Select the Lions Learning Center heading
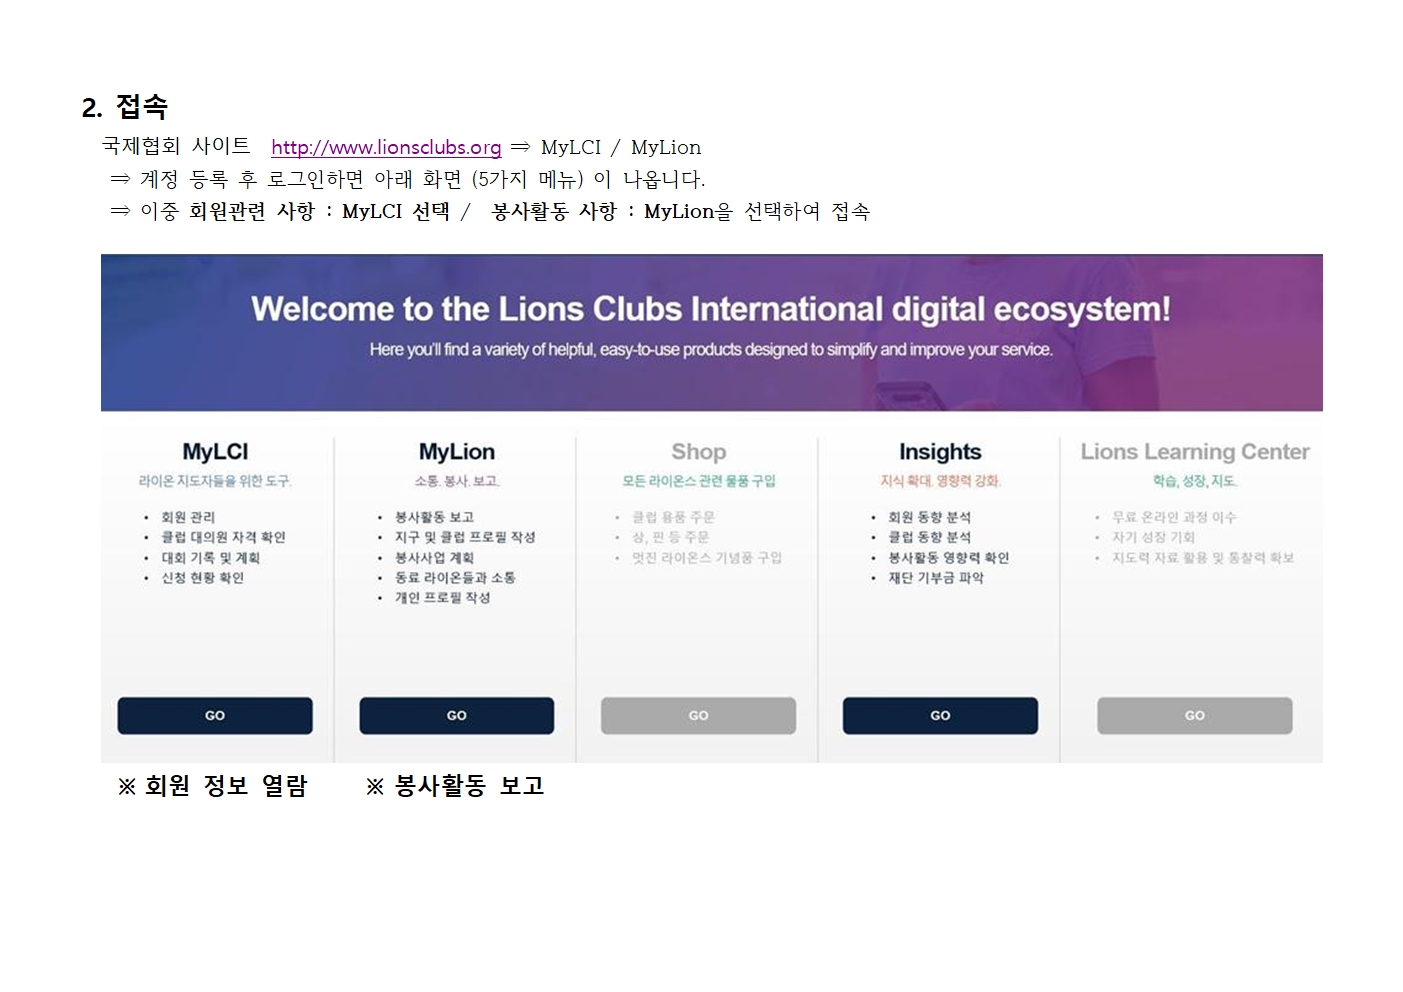The height and width of the screenshot is (992, 1403). pyautogui.click(x=1195, y=452)
